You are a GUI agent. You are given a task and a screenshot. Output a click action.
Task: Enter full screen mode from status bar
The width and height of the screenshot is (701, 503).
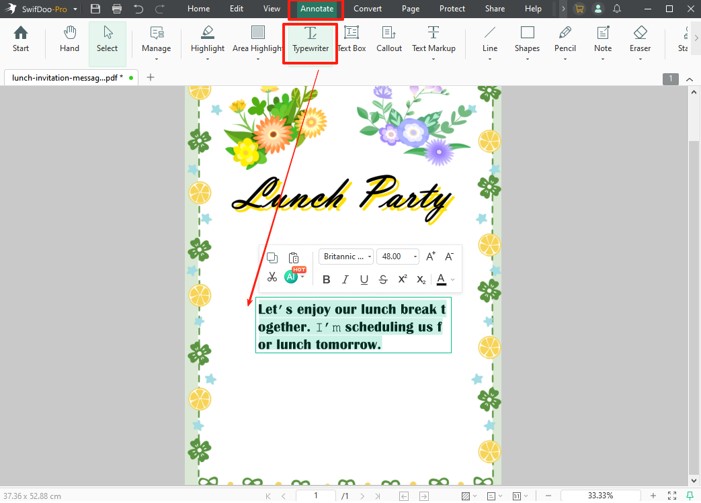(x=672, y=495)
